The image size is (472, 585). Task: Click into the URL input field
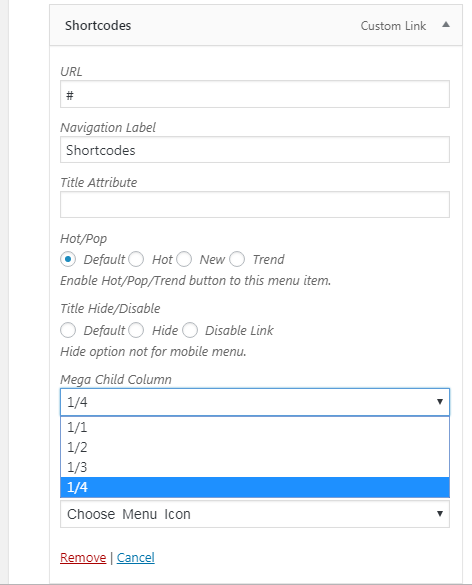pyautogui.click(x=255, y=94)
